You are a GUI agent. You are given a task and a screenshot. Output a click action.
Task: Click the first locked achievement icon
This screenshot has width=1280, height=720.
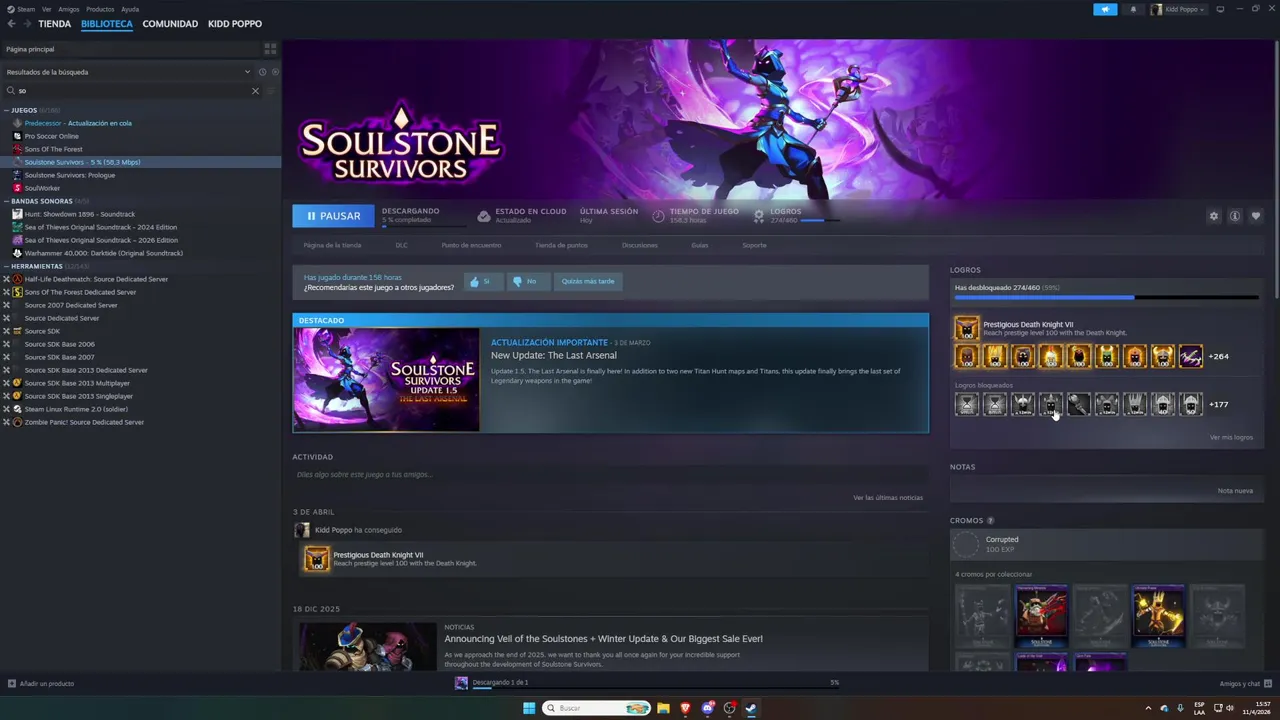tap(966, 404)
